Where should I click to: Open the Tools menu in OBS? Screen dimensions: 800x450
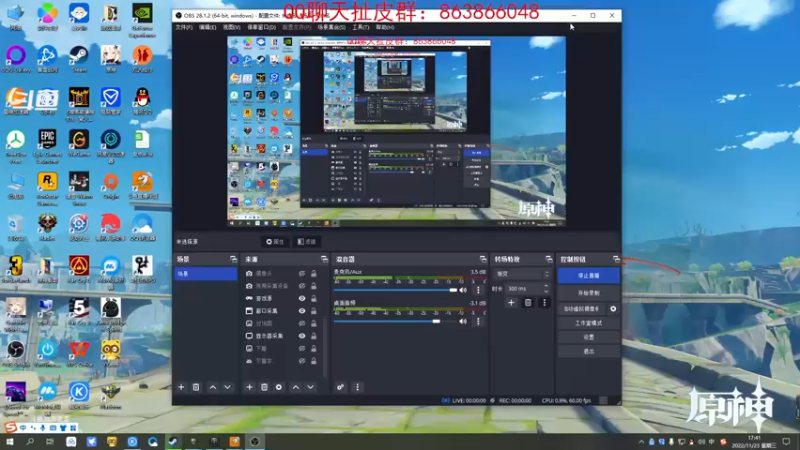[x=360, y=27]
